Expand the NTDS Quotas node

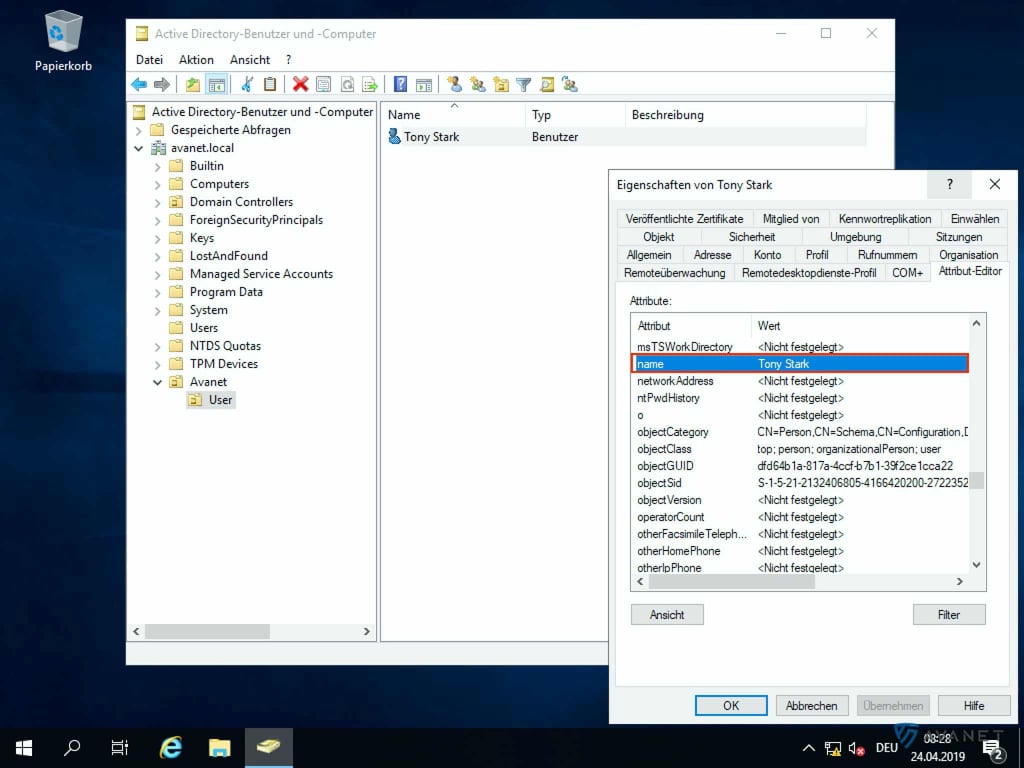(x=157, y=346)
